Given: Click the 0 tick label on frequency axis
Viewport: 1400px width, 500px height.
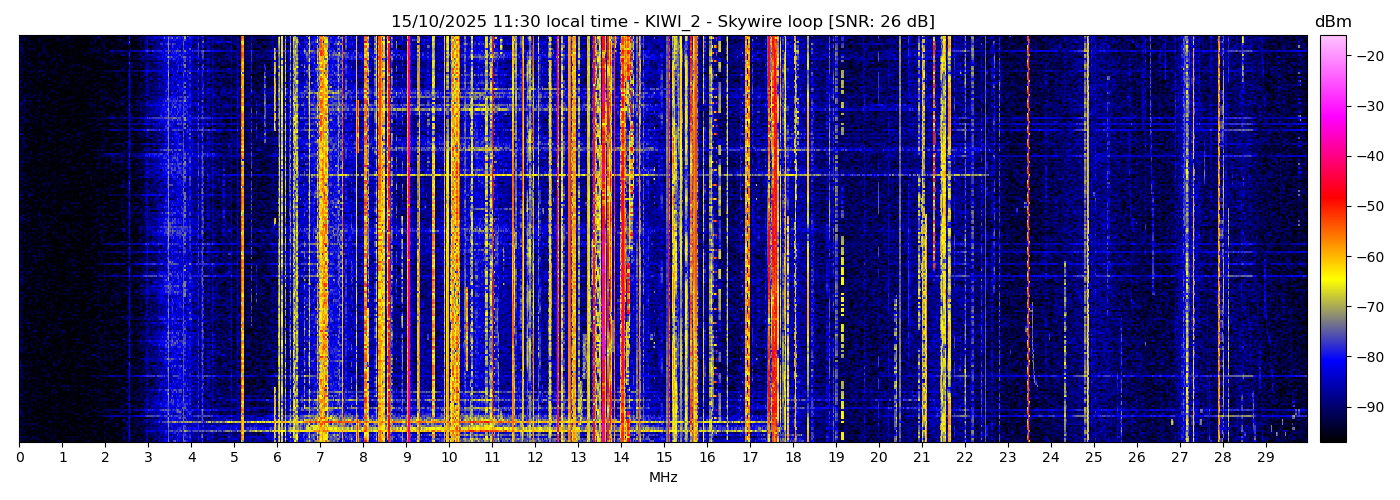Looking at the screenshot, I should click(x=19, y=458).
